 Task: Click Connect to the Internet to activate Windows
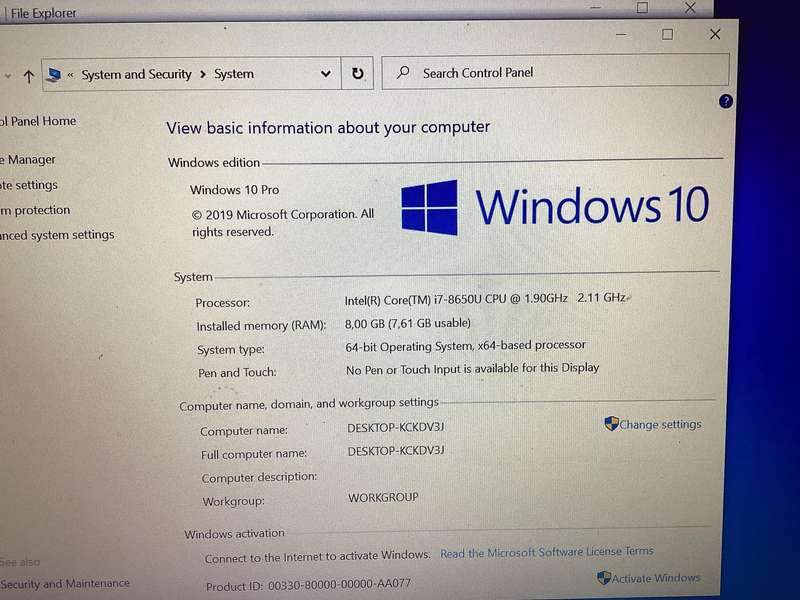317,557
